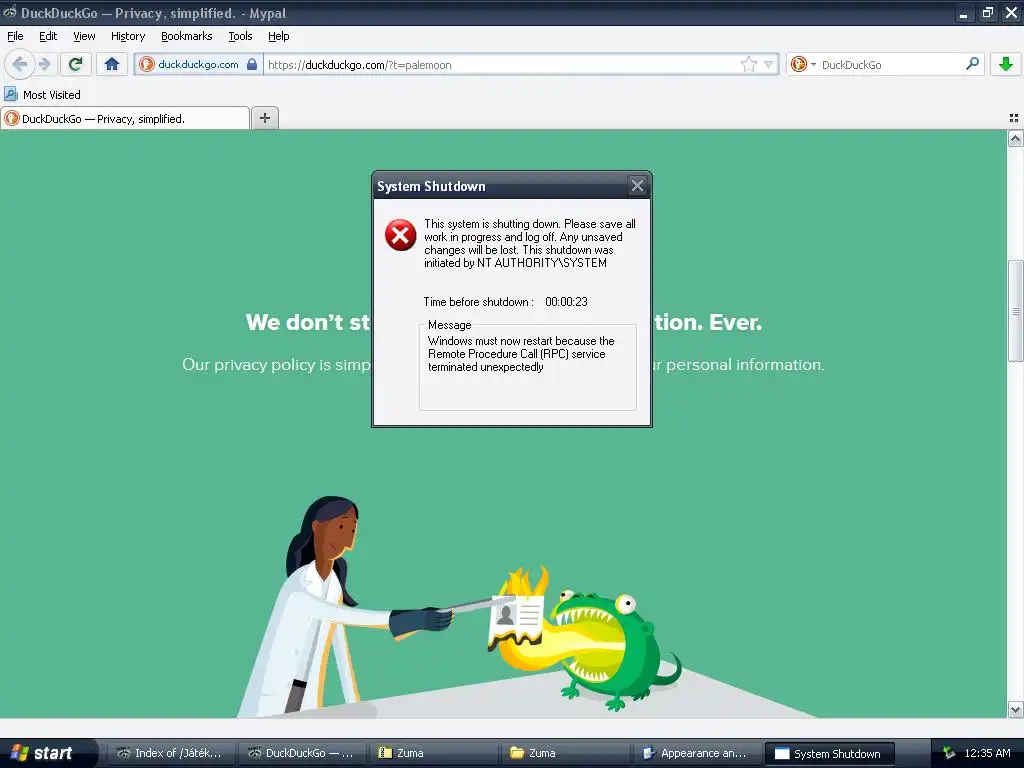Open the Tools menu
Viewport: 1024px width, 768px height.
(240, 36)
